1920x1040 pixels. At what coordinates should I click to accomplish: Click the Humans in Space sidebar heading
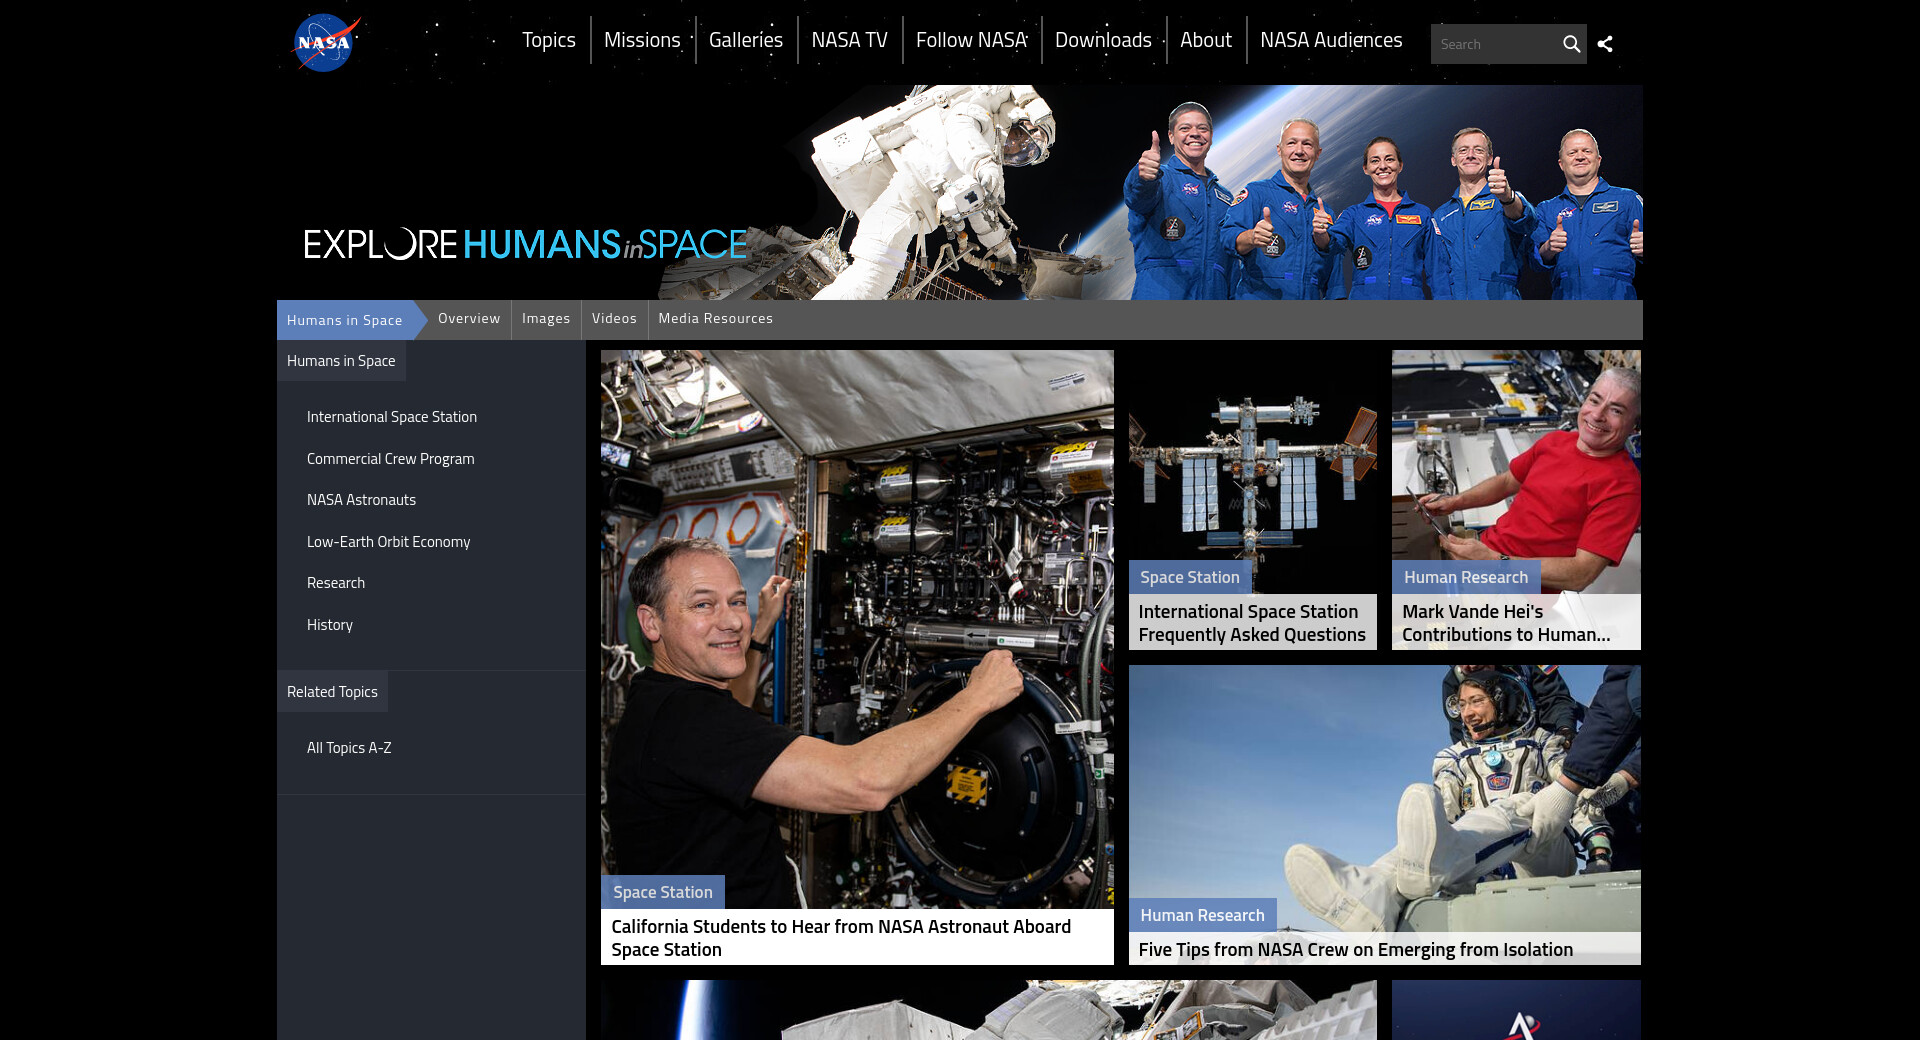point(341,361)
